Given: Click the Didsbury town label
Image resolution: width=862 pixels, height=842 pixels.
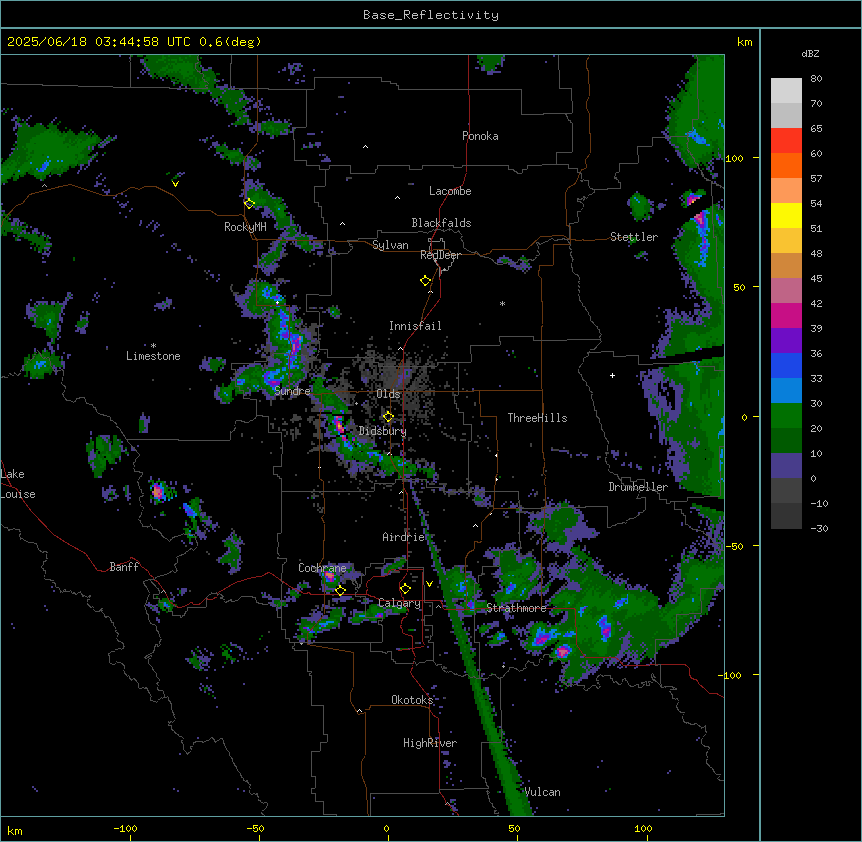Looking at the screenshot, I should click(x=383, y=431).
